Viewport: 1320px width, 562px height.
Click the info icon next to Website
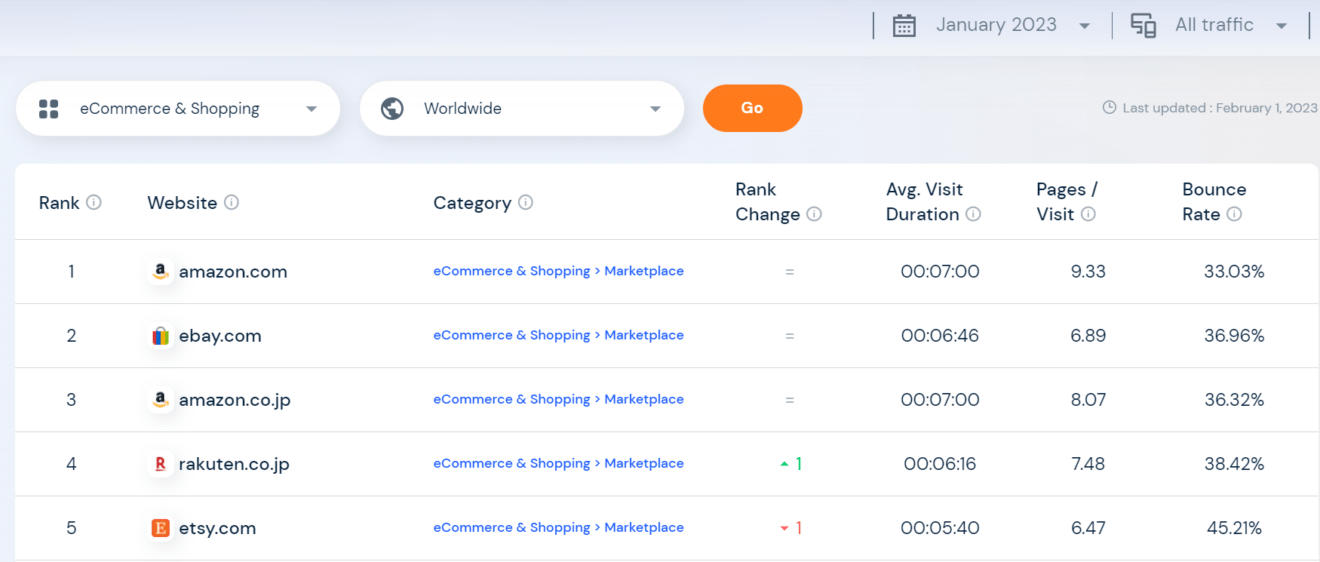(x=231, y=202)
